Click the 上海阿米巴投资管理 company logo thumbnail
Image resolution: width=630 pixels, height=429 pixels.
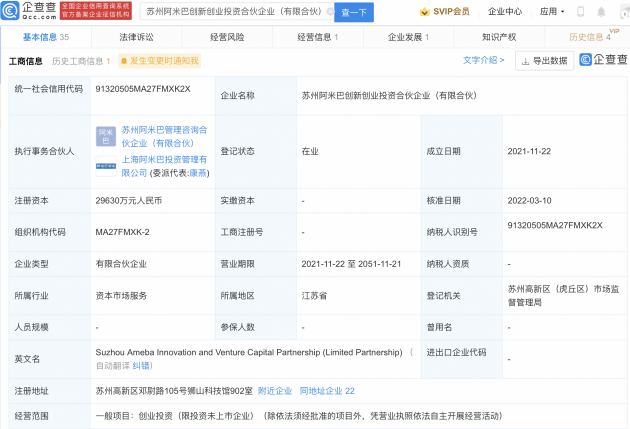pos(106,166)
